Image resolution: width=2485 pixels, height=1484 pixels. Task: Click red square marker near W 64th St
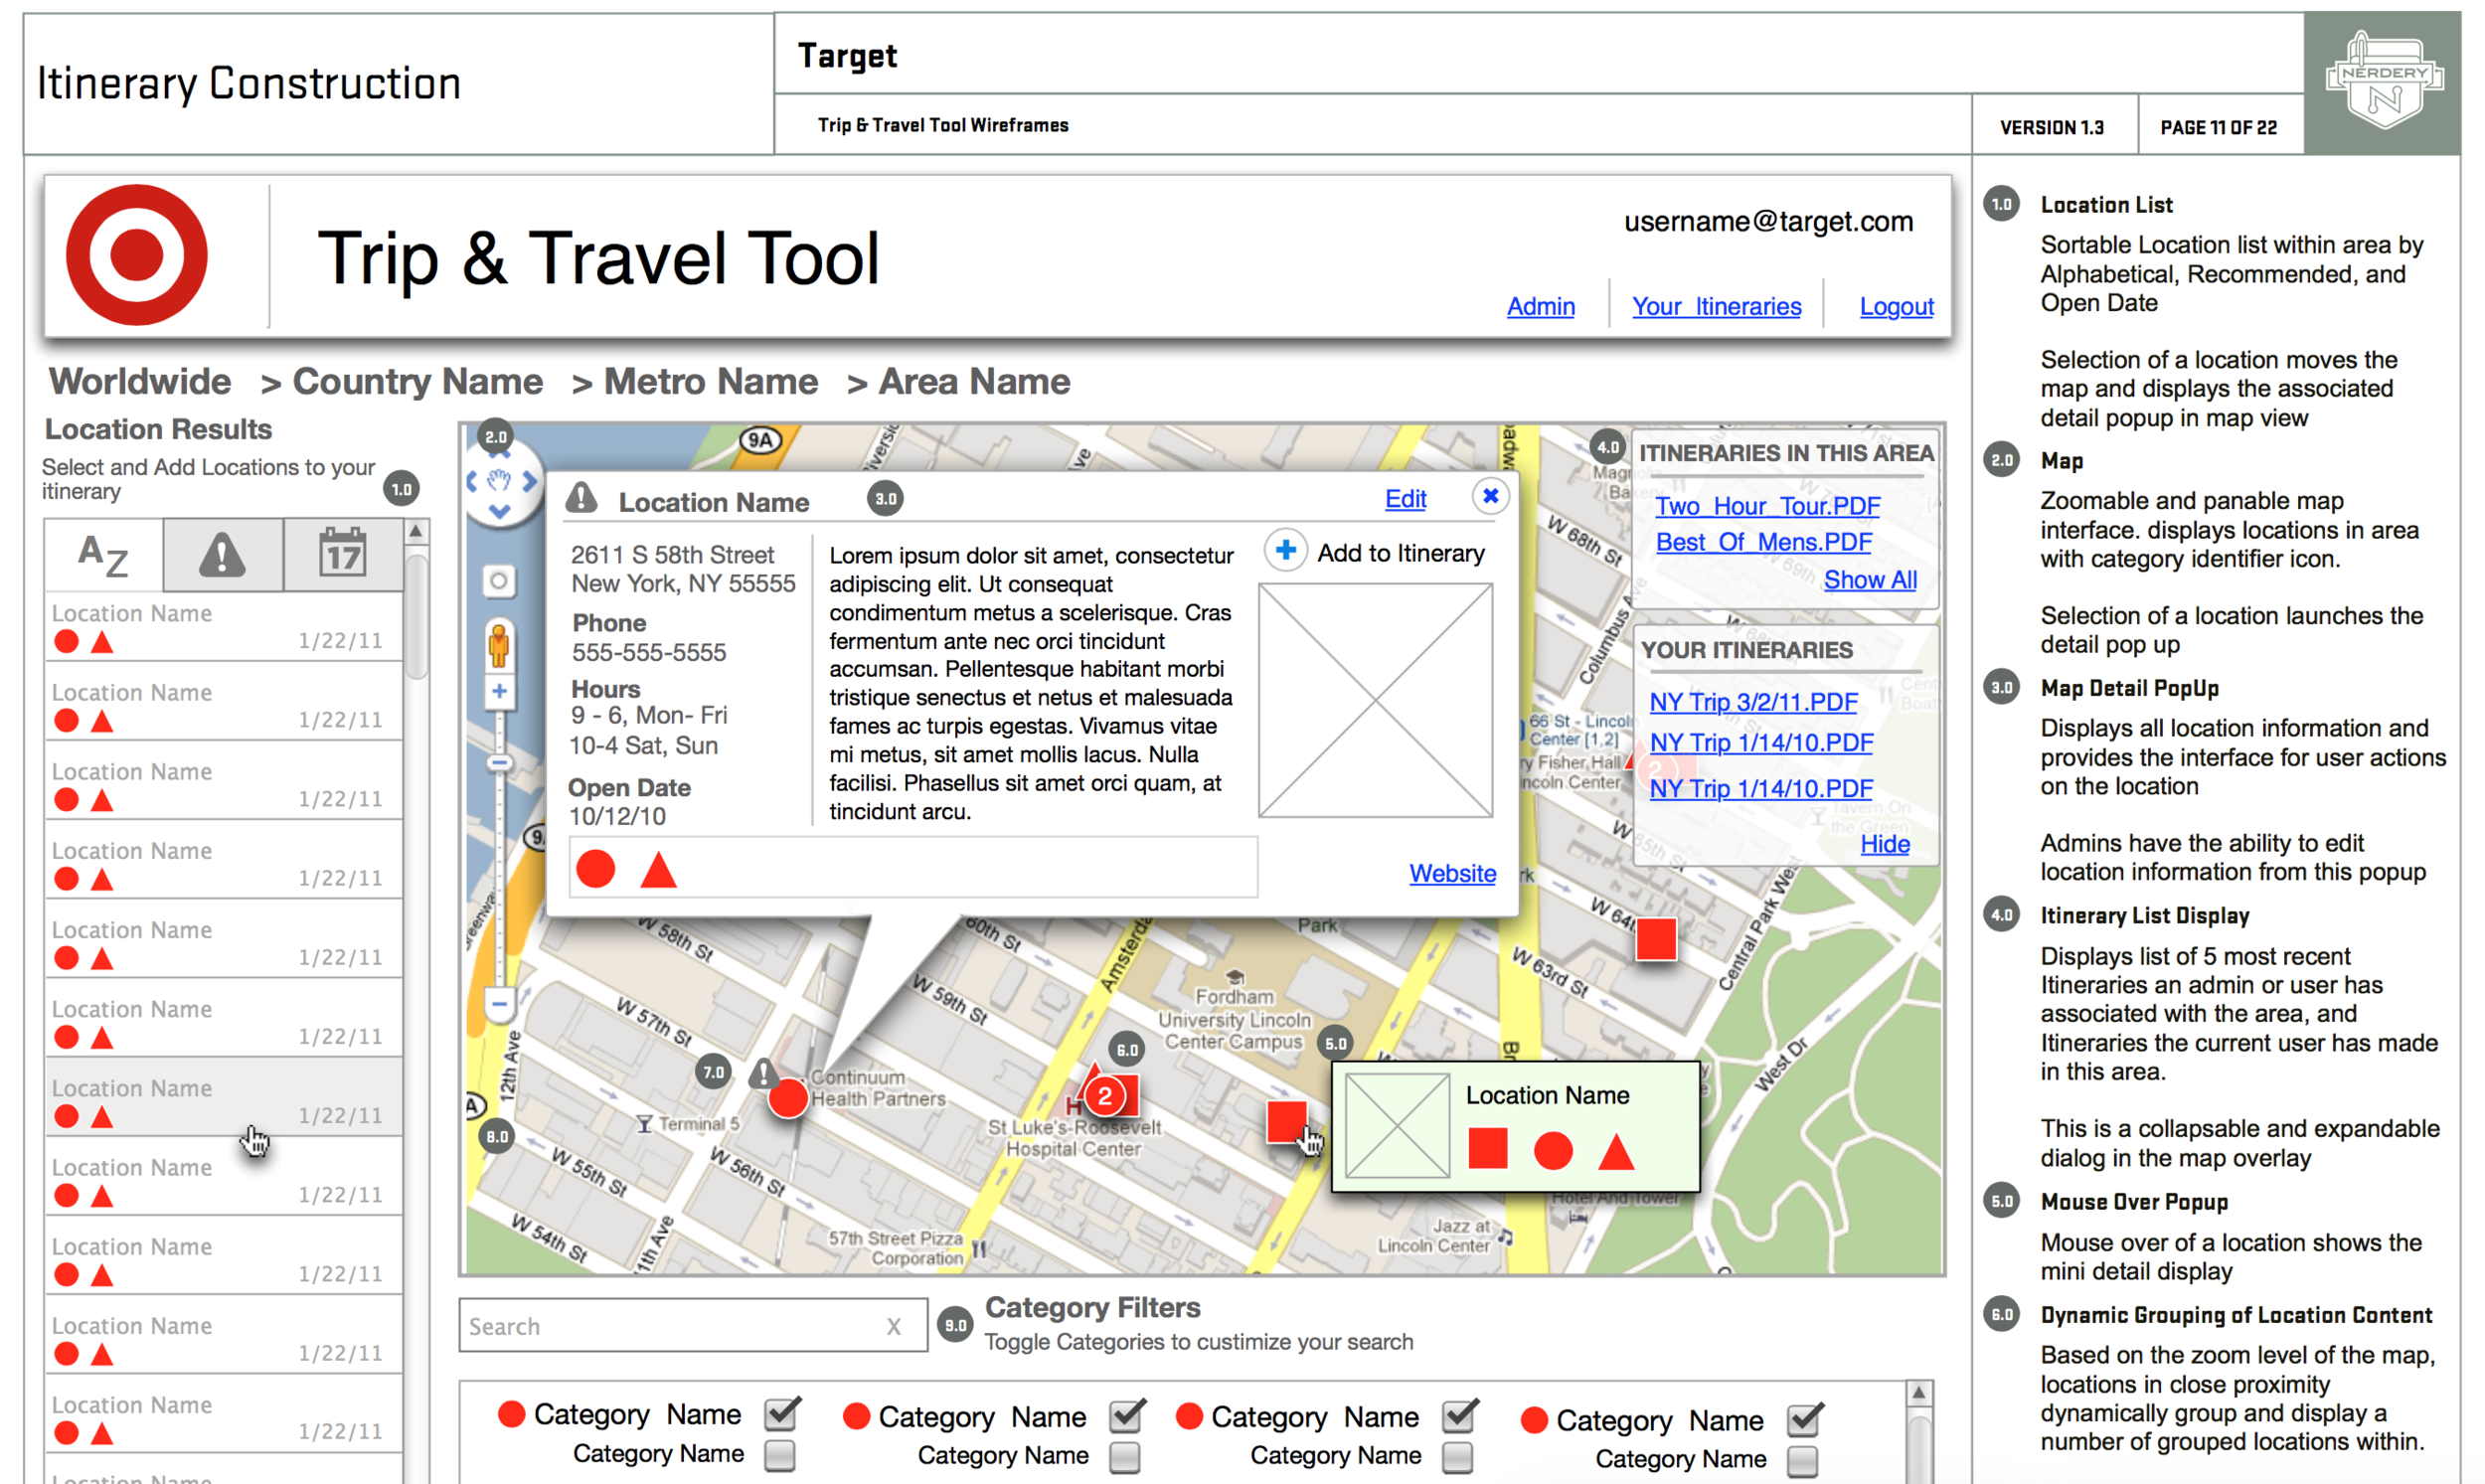(1655, 939)
